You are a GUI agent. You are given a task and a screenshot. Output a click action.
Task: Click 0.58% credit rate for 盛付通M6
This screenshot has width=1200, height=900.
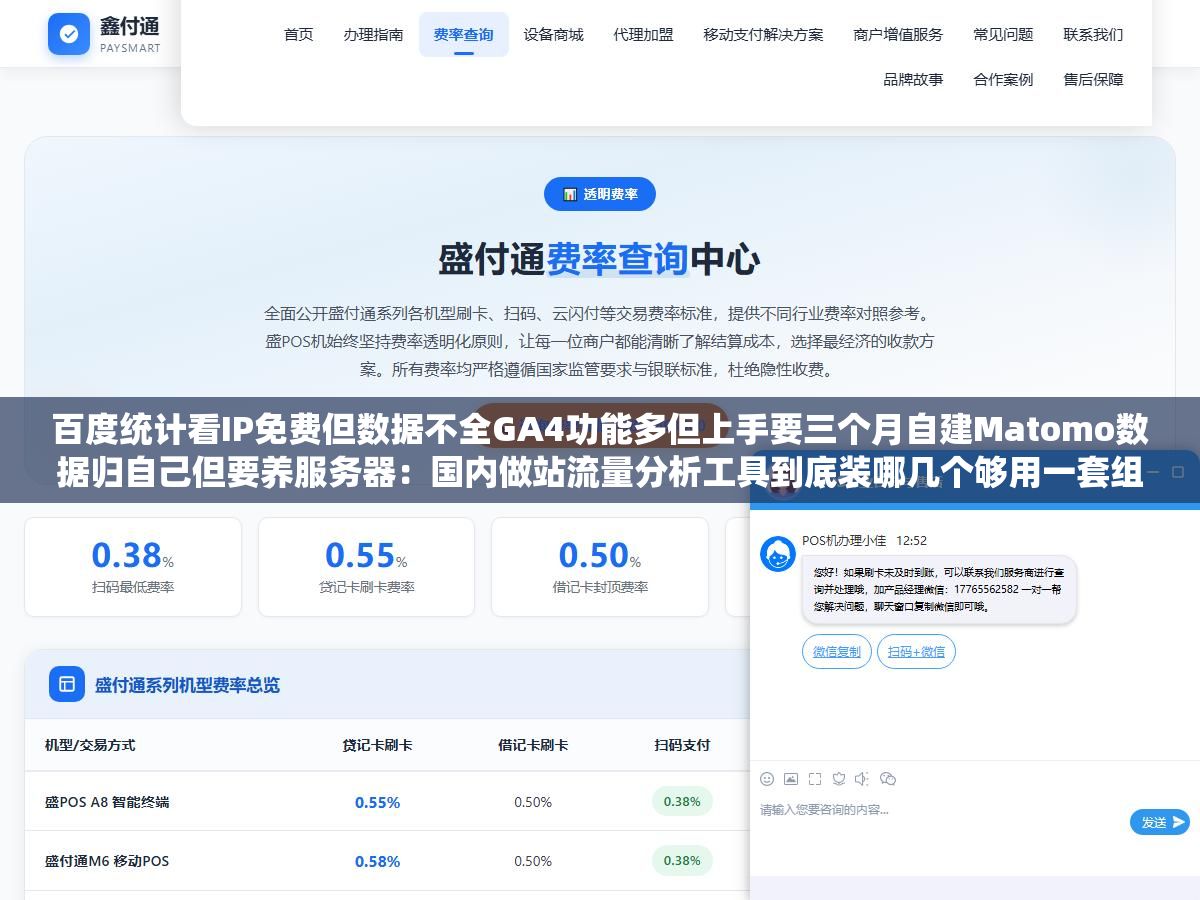(377, 861)
